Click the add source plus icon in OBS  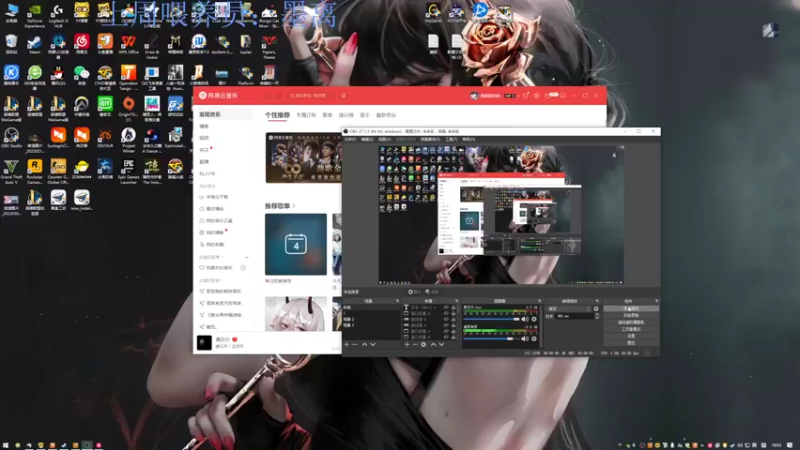click(x=407, y=344)
